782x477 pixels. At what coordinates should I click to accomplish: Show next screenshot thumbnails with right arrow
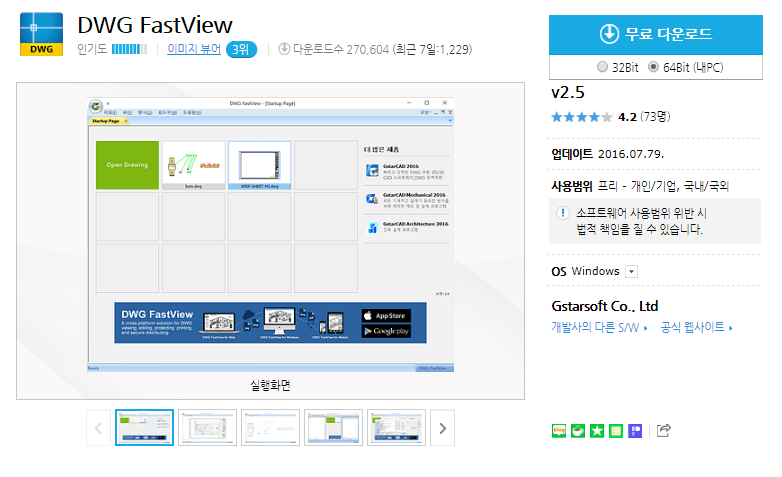442,429
